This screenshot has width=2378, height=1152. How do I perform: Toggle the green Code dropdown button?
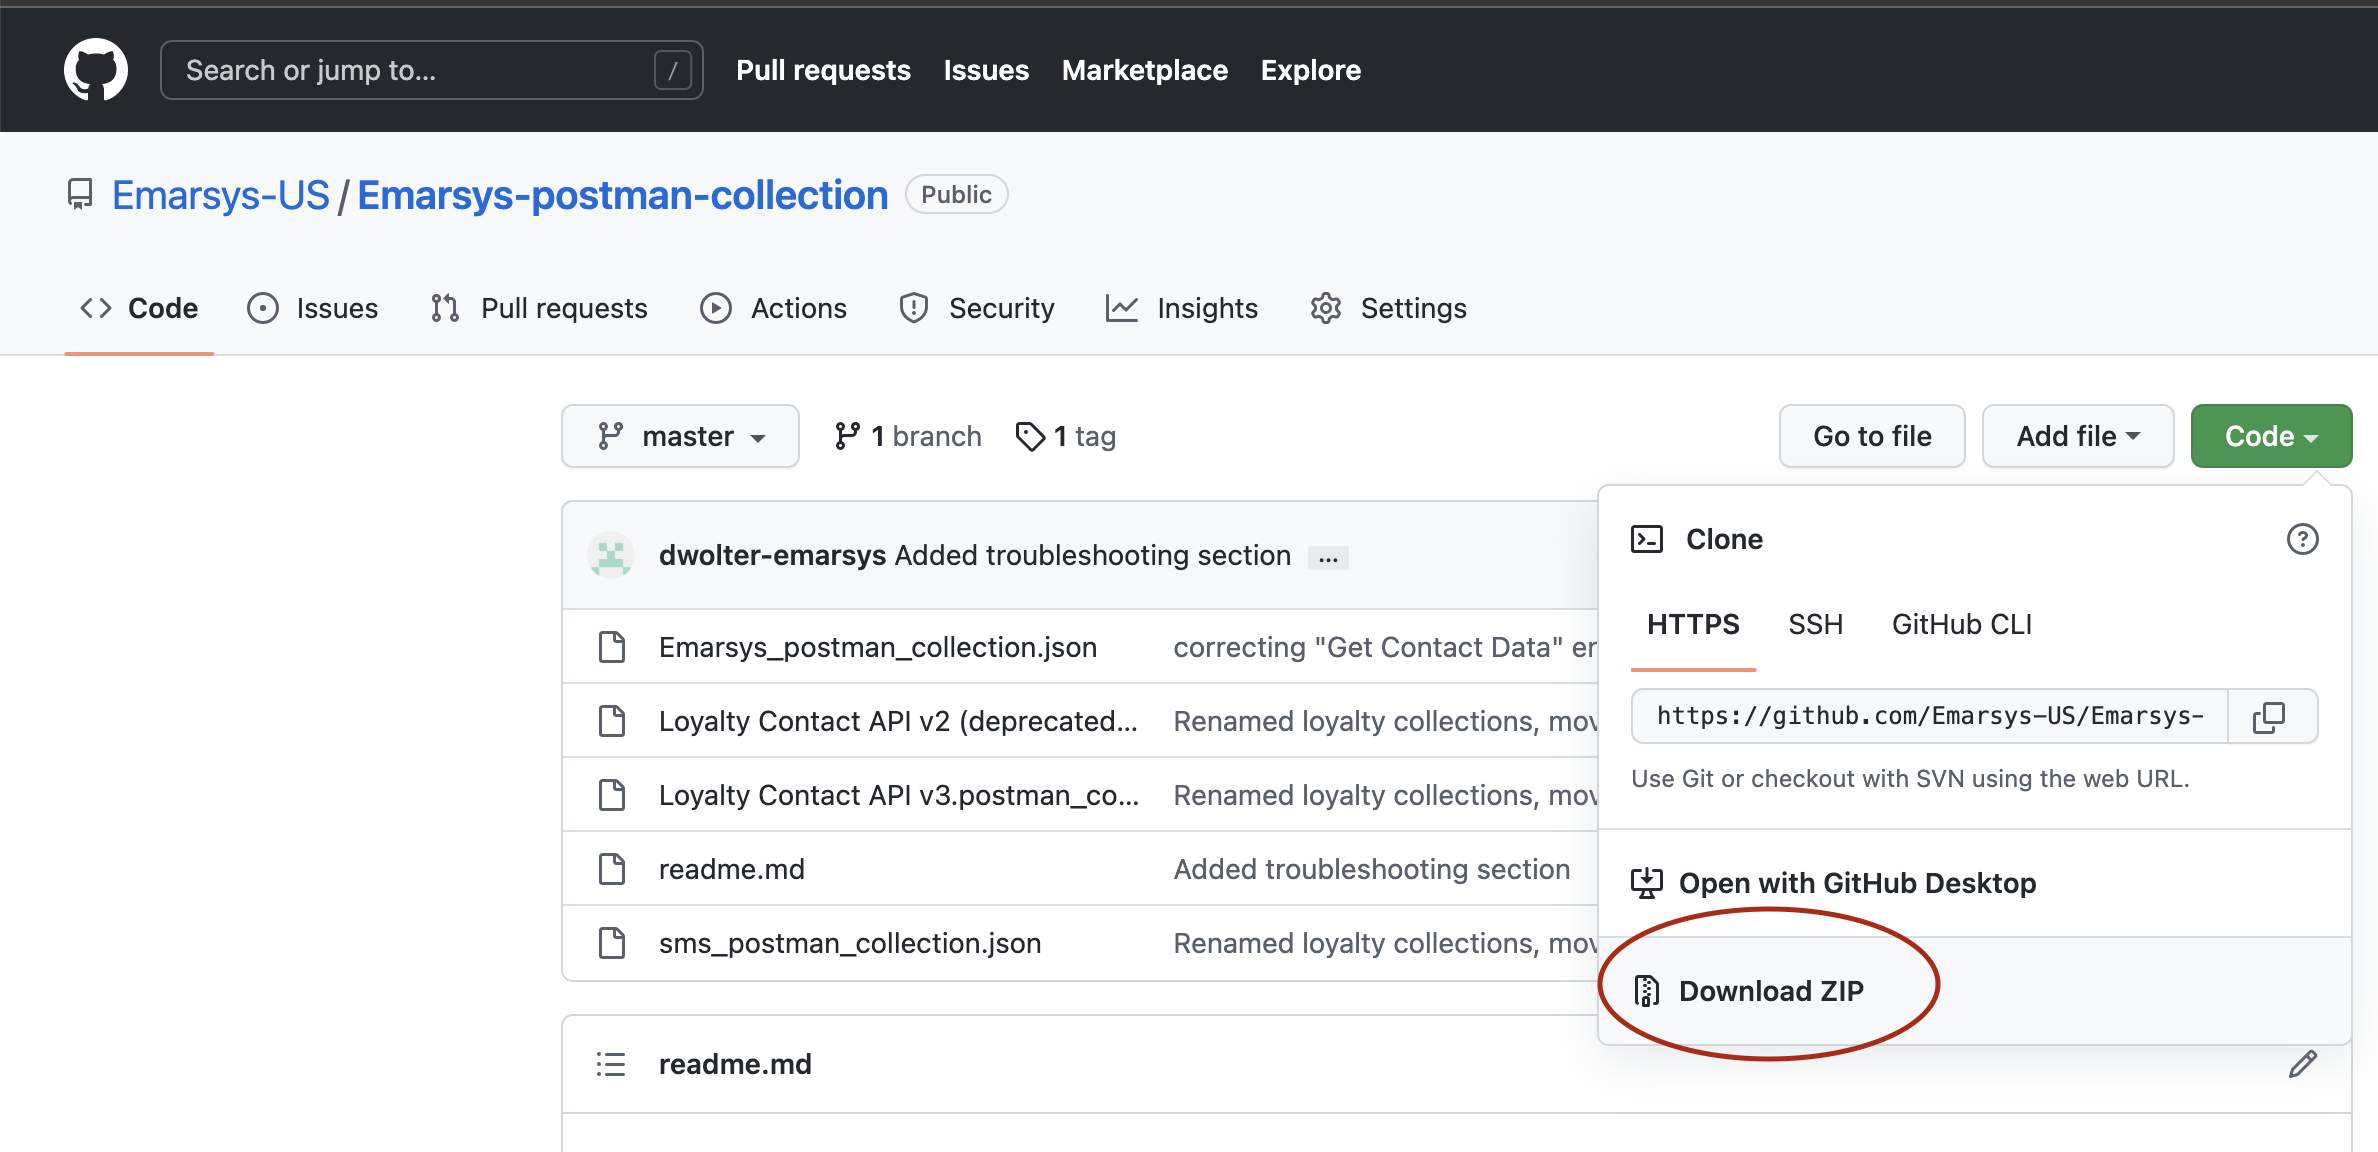tap(2270, 436)
